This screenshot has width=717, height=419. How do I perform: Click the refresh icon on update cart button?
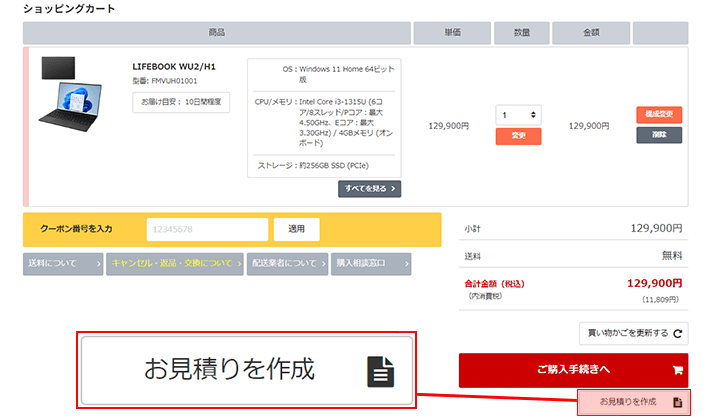tap(678, 333)
